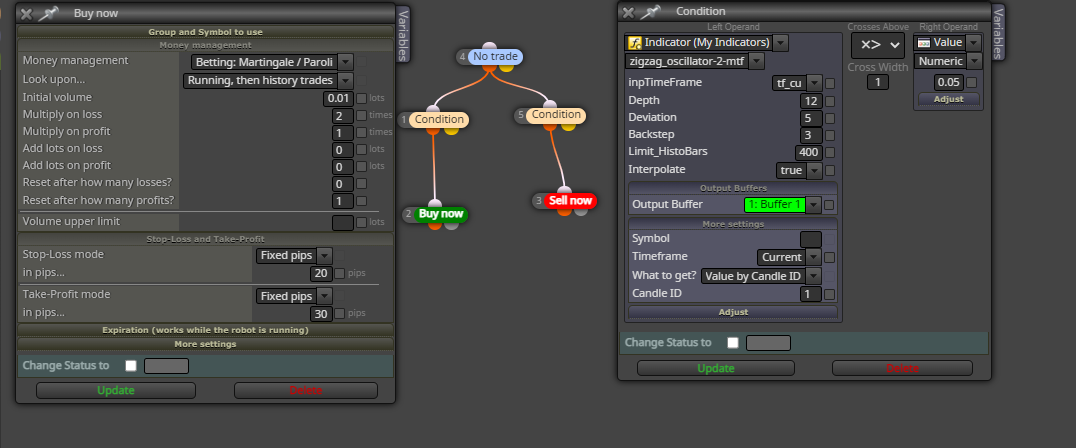The width and height of the screenshot is (1076, 448).
Task: Click the Limit_HistoBars 400 field
Action: 809,152
